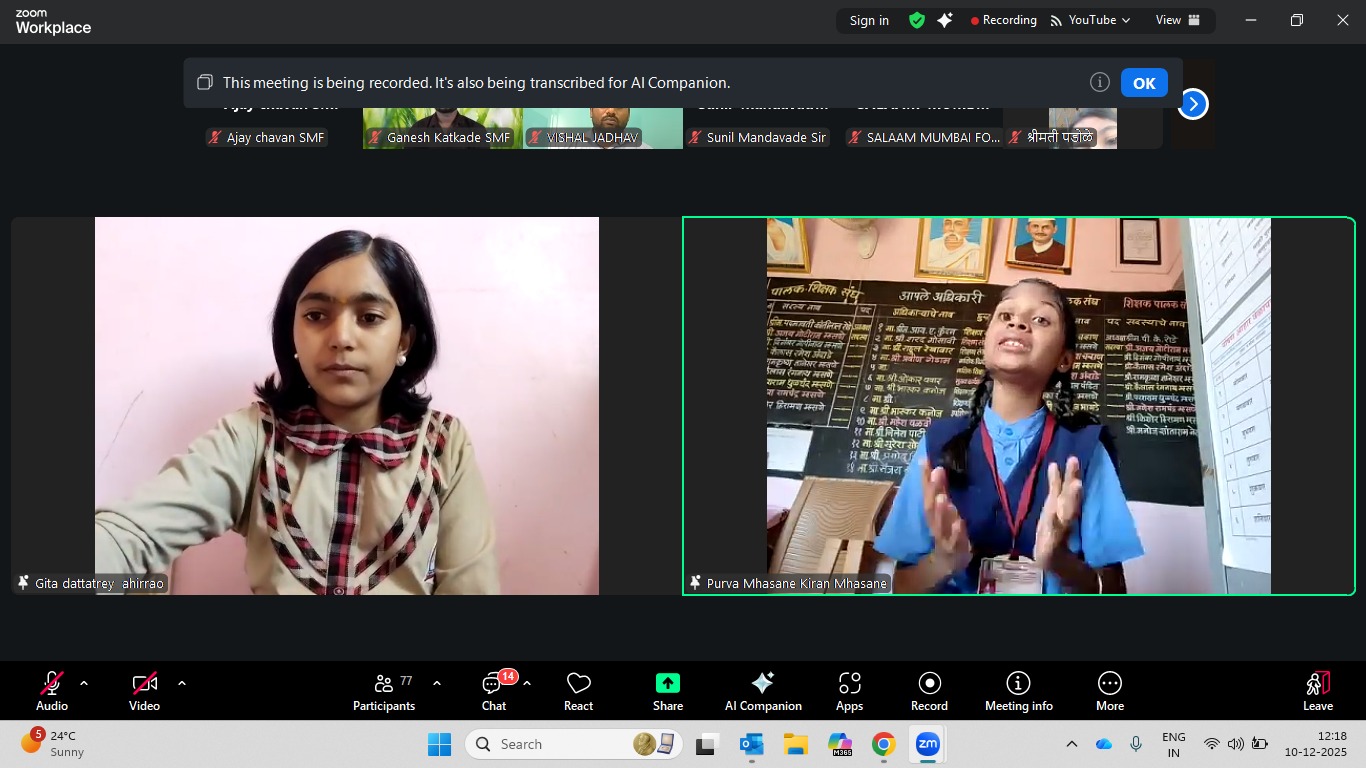Screen dimensions: 1366x768
Task: Expand the audio settings caret
Action: coord(84,683)
